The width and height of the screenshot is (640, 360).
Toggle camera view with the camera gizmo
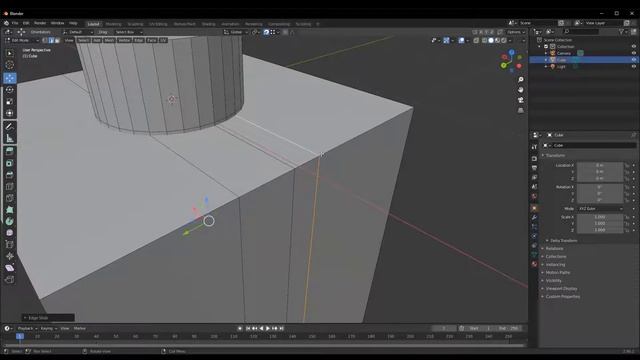(x=520, y=100)
